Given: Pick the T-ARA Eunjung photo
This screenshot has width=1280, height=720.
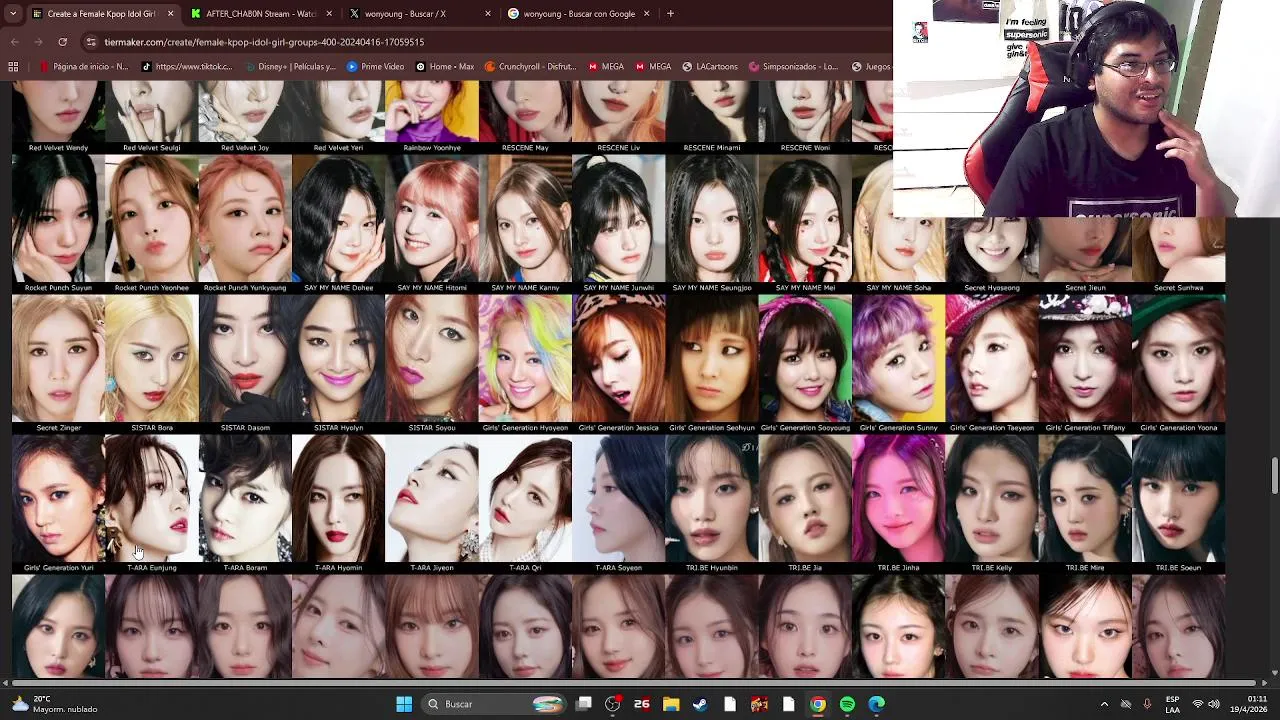Looking at the screenshot, I should pyautogui.click(x=152, y=498).
